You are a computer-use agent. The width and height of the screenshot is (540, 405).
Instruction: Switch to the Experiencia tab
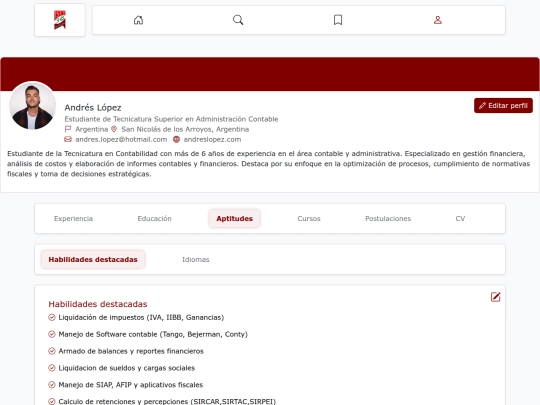73,219
